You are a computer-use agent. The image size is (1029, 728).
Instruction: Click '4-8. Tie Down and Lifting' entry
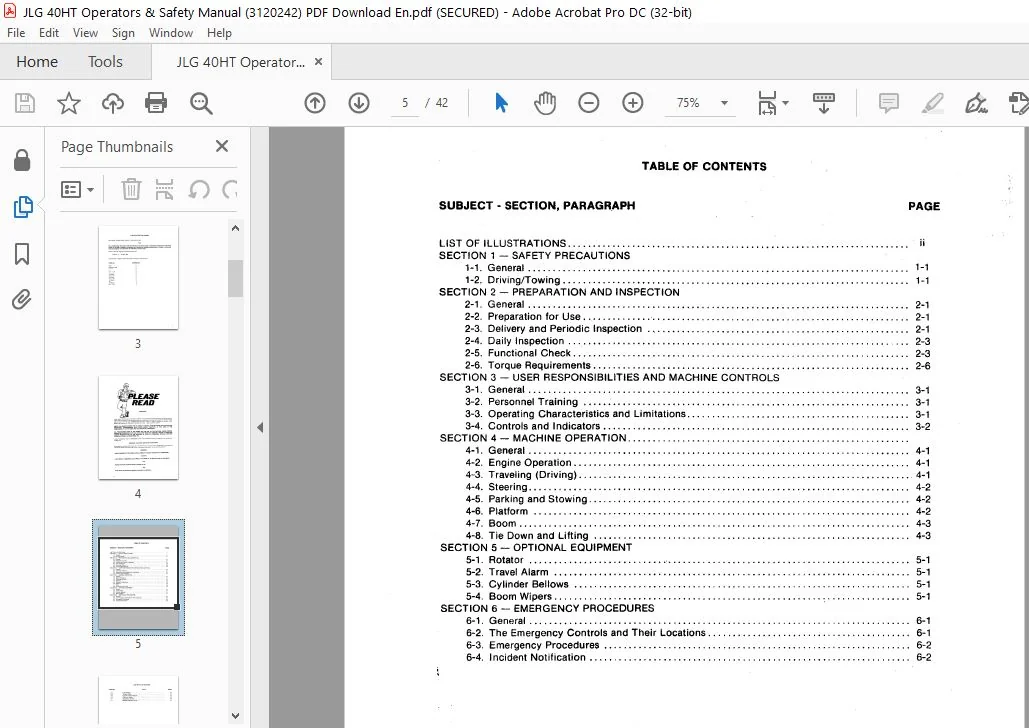click(x=527, y=536)
